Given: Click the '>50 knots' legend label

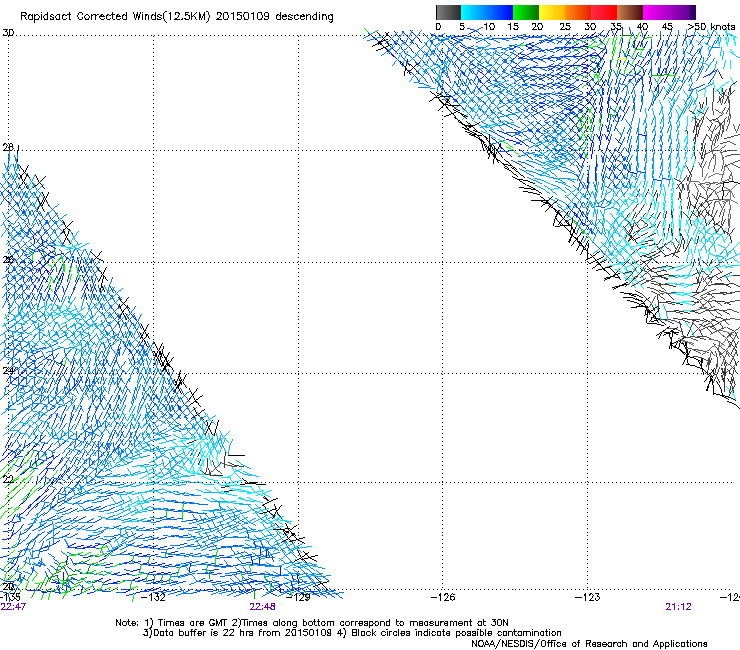Looking at the screenshot, I should click(x=711, y=27).
